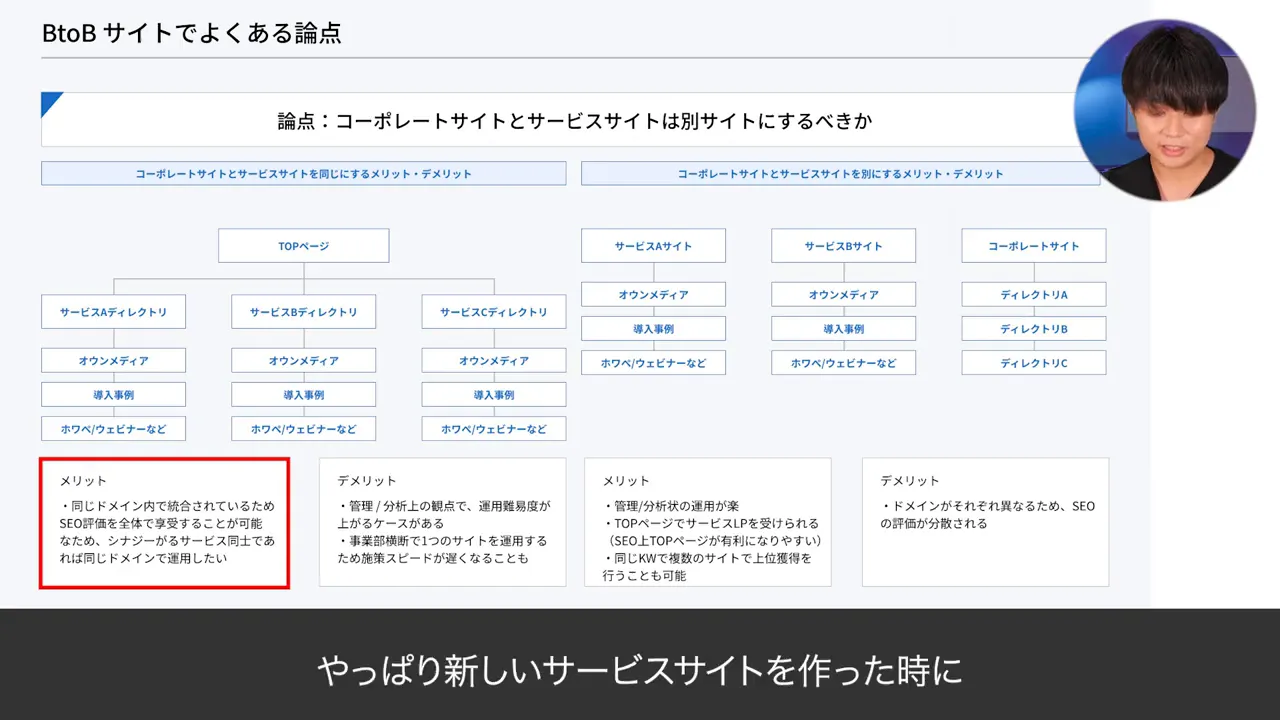Select the TOPページ box in the left sitemap

[x=303, y=245]
